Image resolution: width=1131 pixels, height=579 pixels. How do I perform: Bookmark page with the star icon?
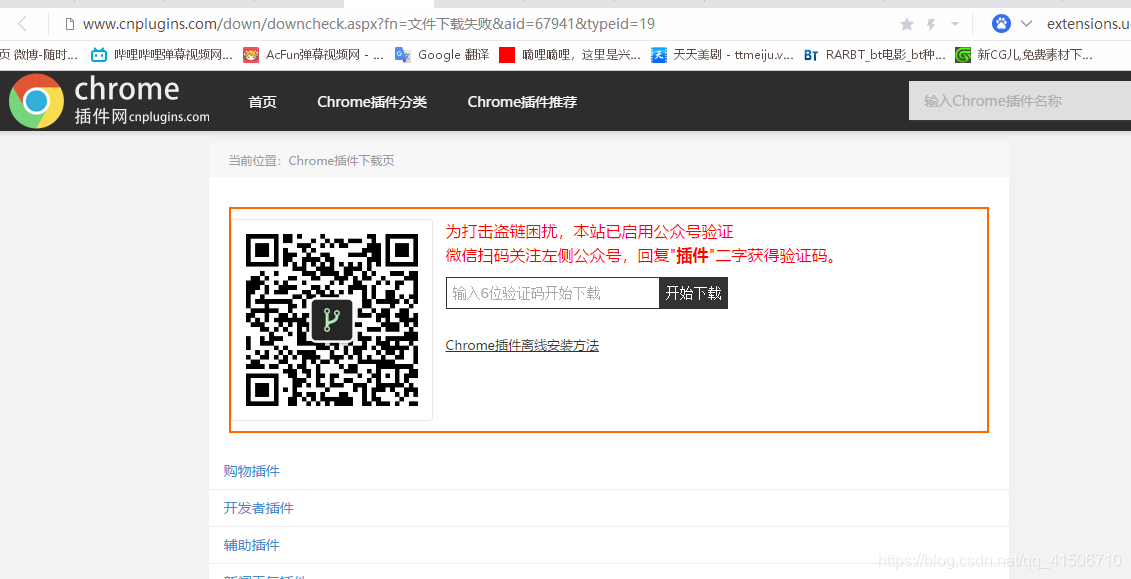tap(907, 25)
